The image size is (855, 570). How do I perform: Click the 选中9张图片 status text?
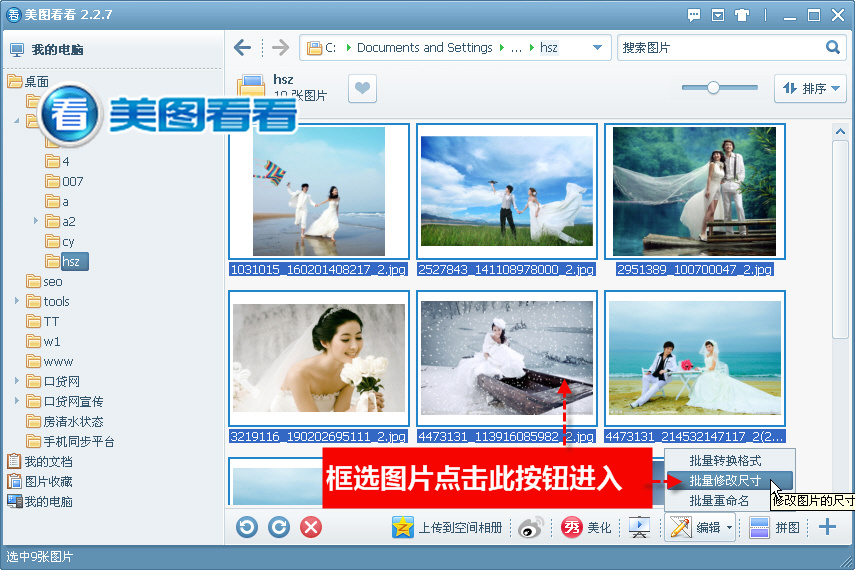(39, 556)
